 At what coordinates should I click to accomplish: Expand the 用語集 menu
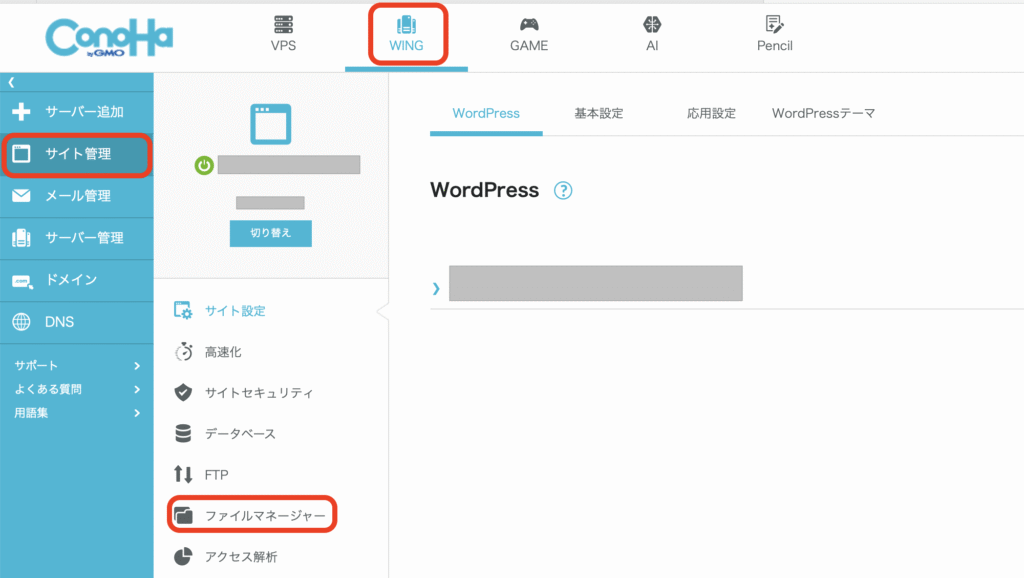pyautogui.click(x=77, y=413)
